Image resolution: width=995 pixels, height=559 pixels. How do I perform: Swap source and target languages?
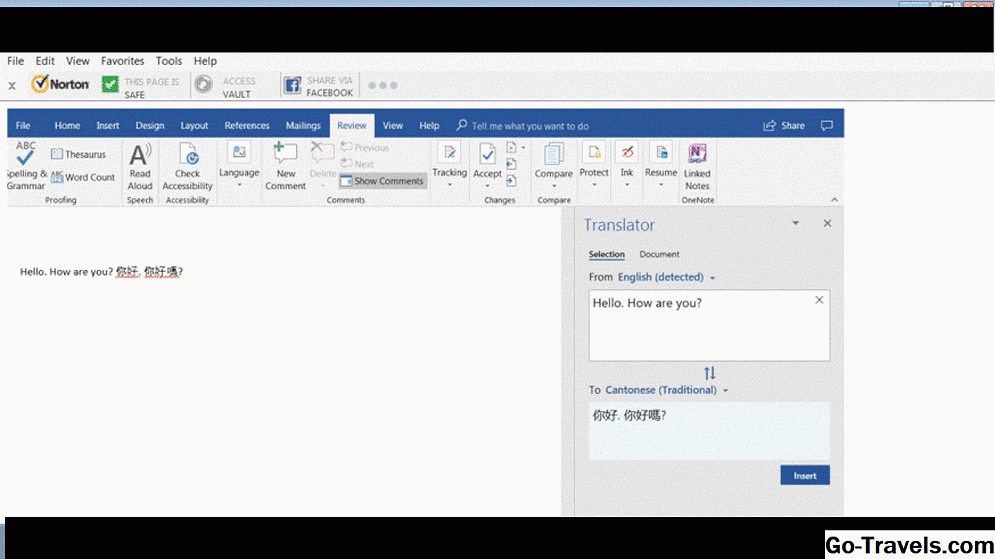(x=709, y=373)
